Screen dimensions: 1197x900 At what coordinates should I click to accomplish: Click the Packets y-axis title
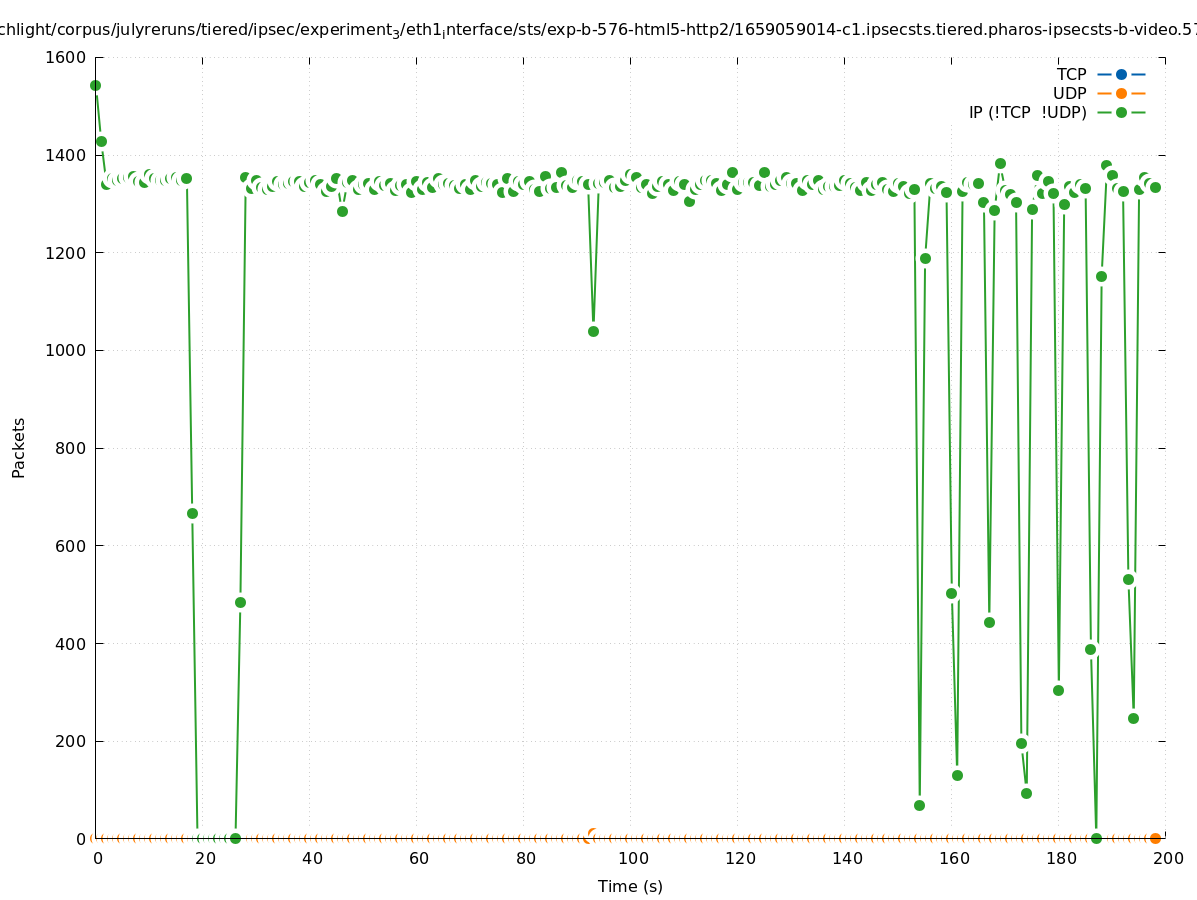pyautogui.click(x=19, y=448)
